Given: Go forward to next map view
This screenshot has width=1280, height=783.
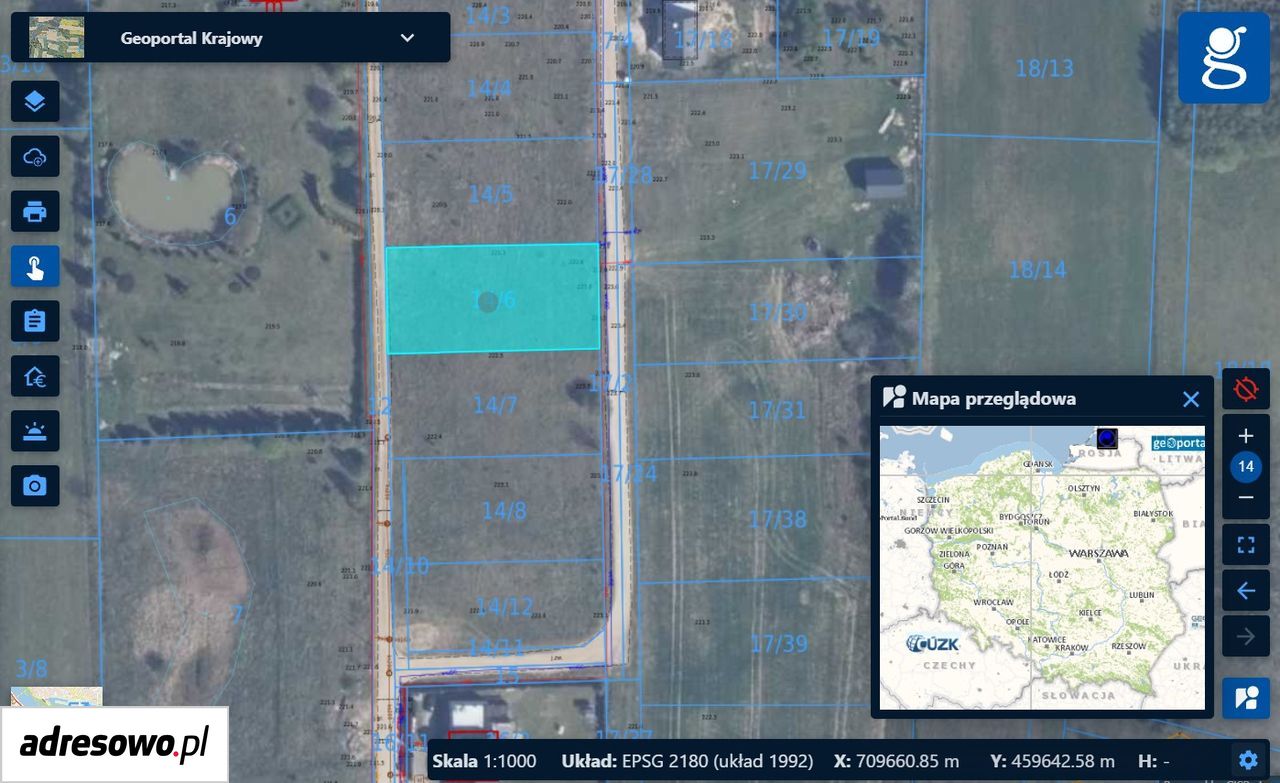Looking at the screenshot, I should coord(1246,637).
